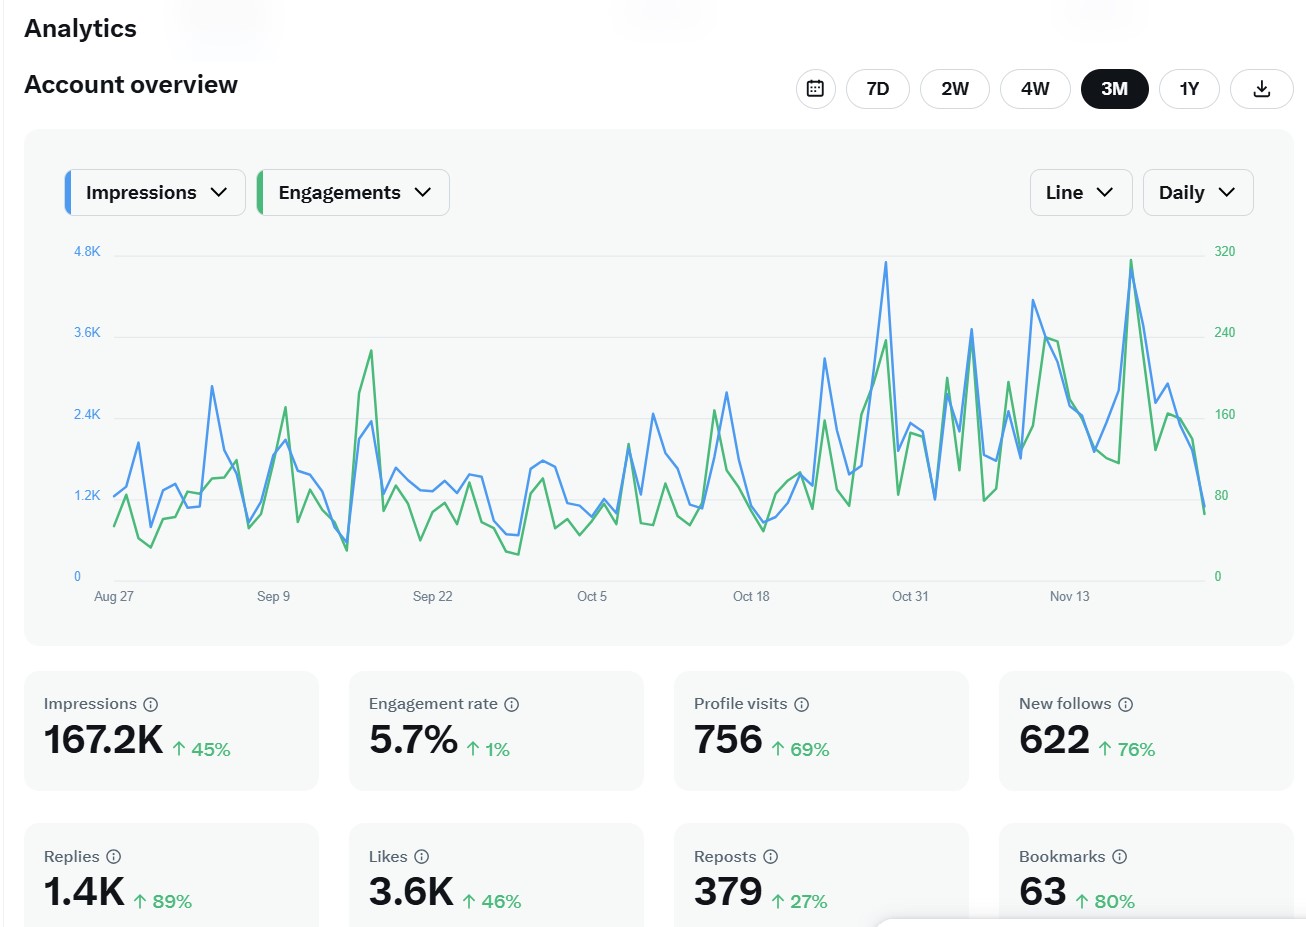Click the highest peak on the chart
1306x927 pixels.
[1130, 259]
